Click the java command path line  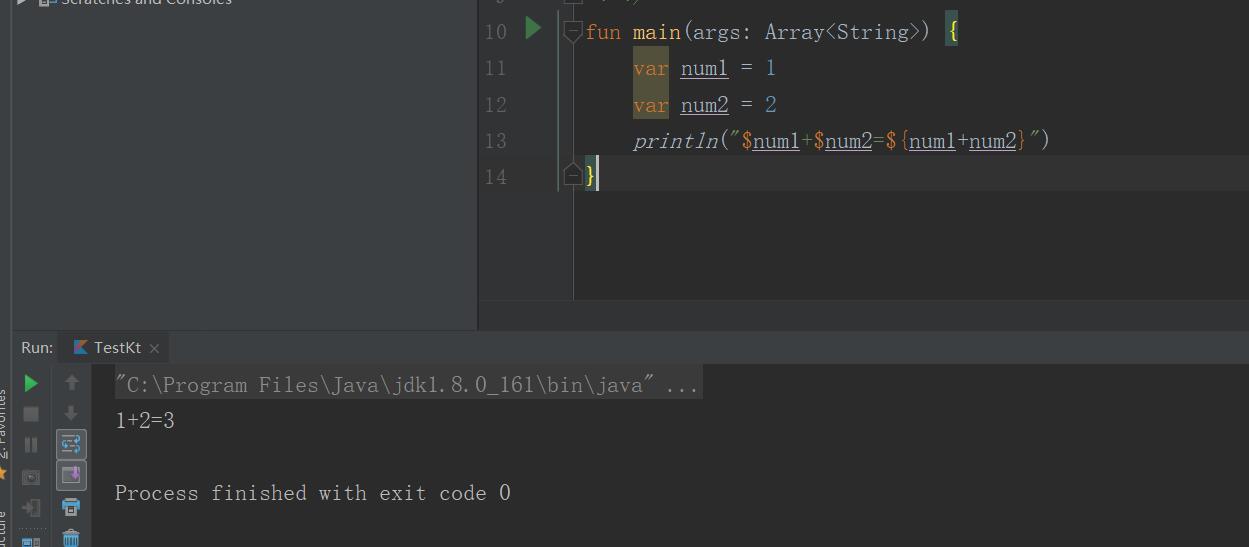[x=407, y=385]
